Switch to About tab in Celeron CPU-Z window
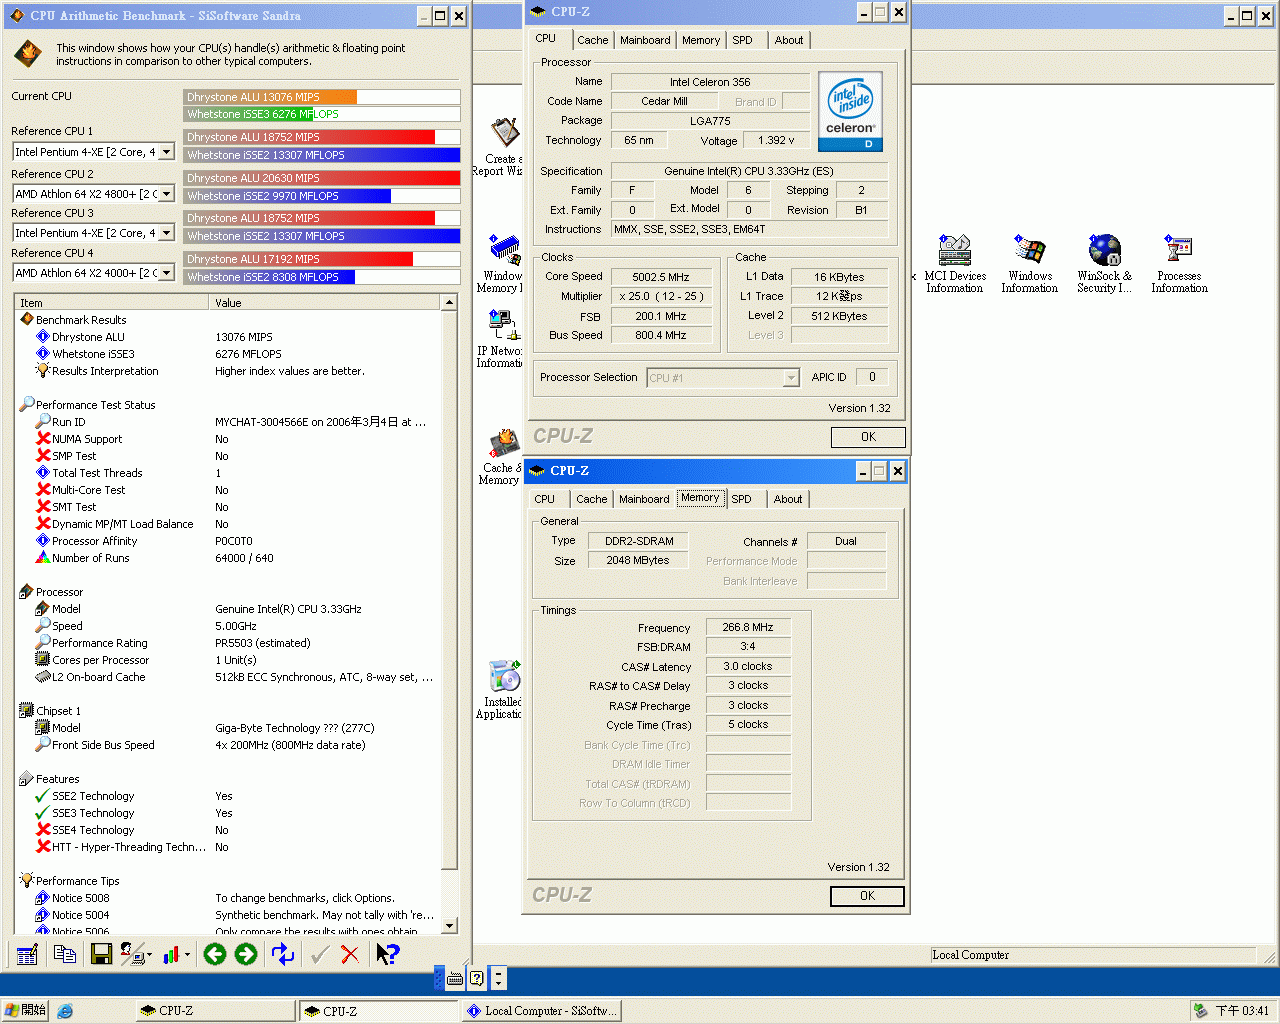1280x1024 pixels. [789, 40]
